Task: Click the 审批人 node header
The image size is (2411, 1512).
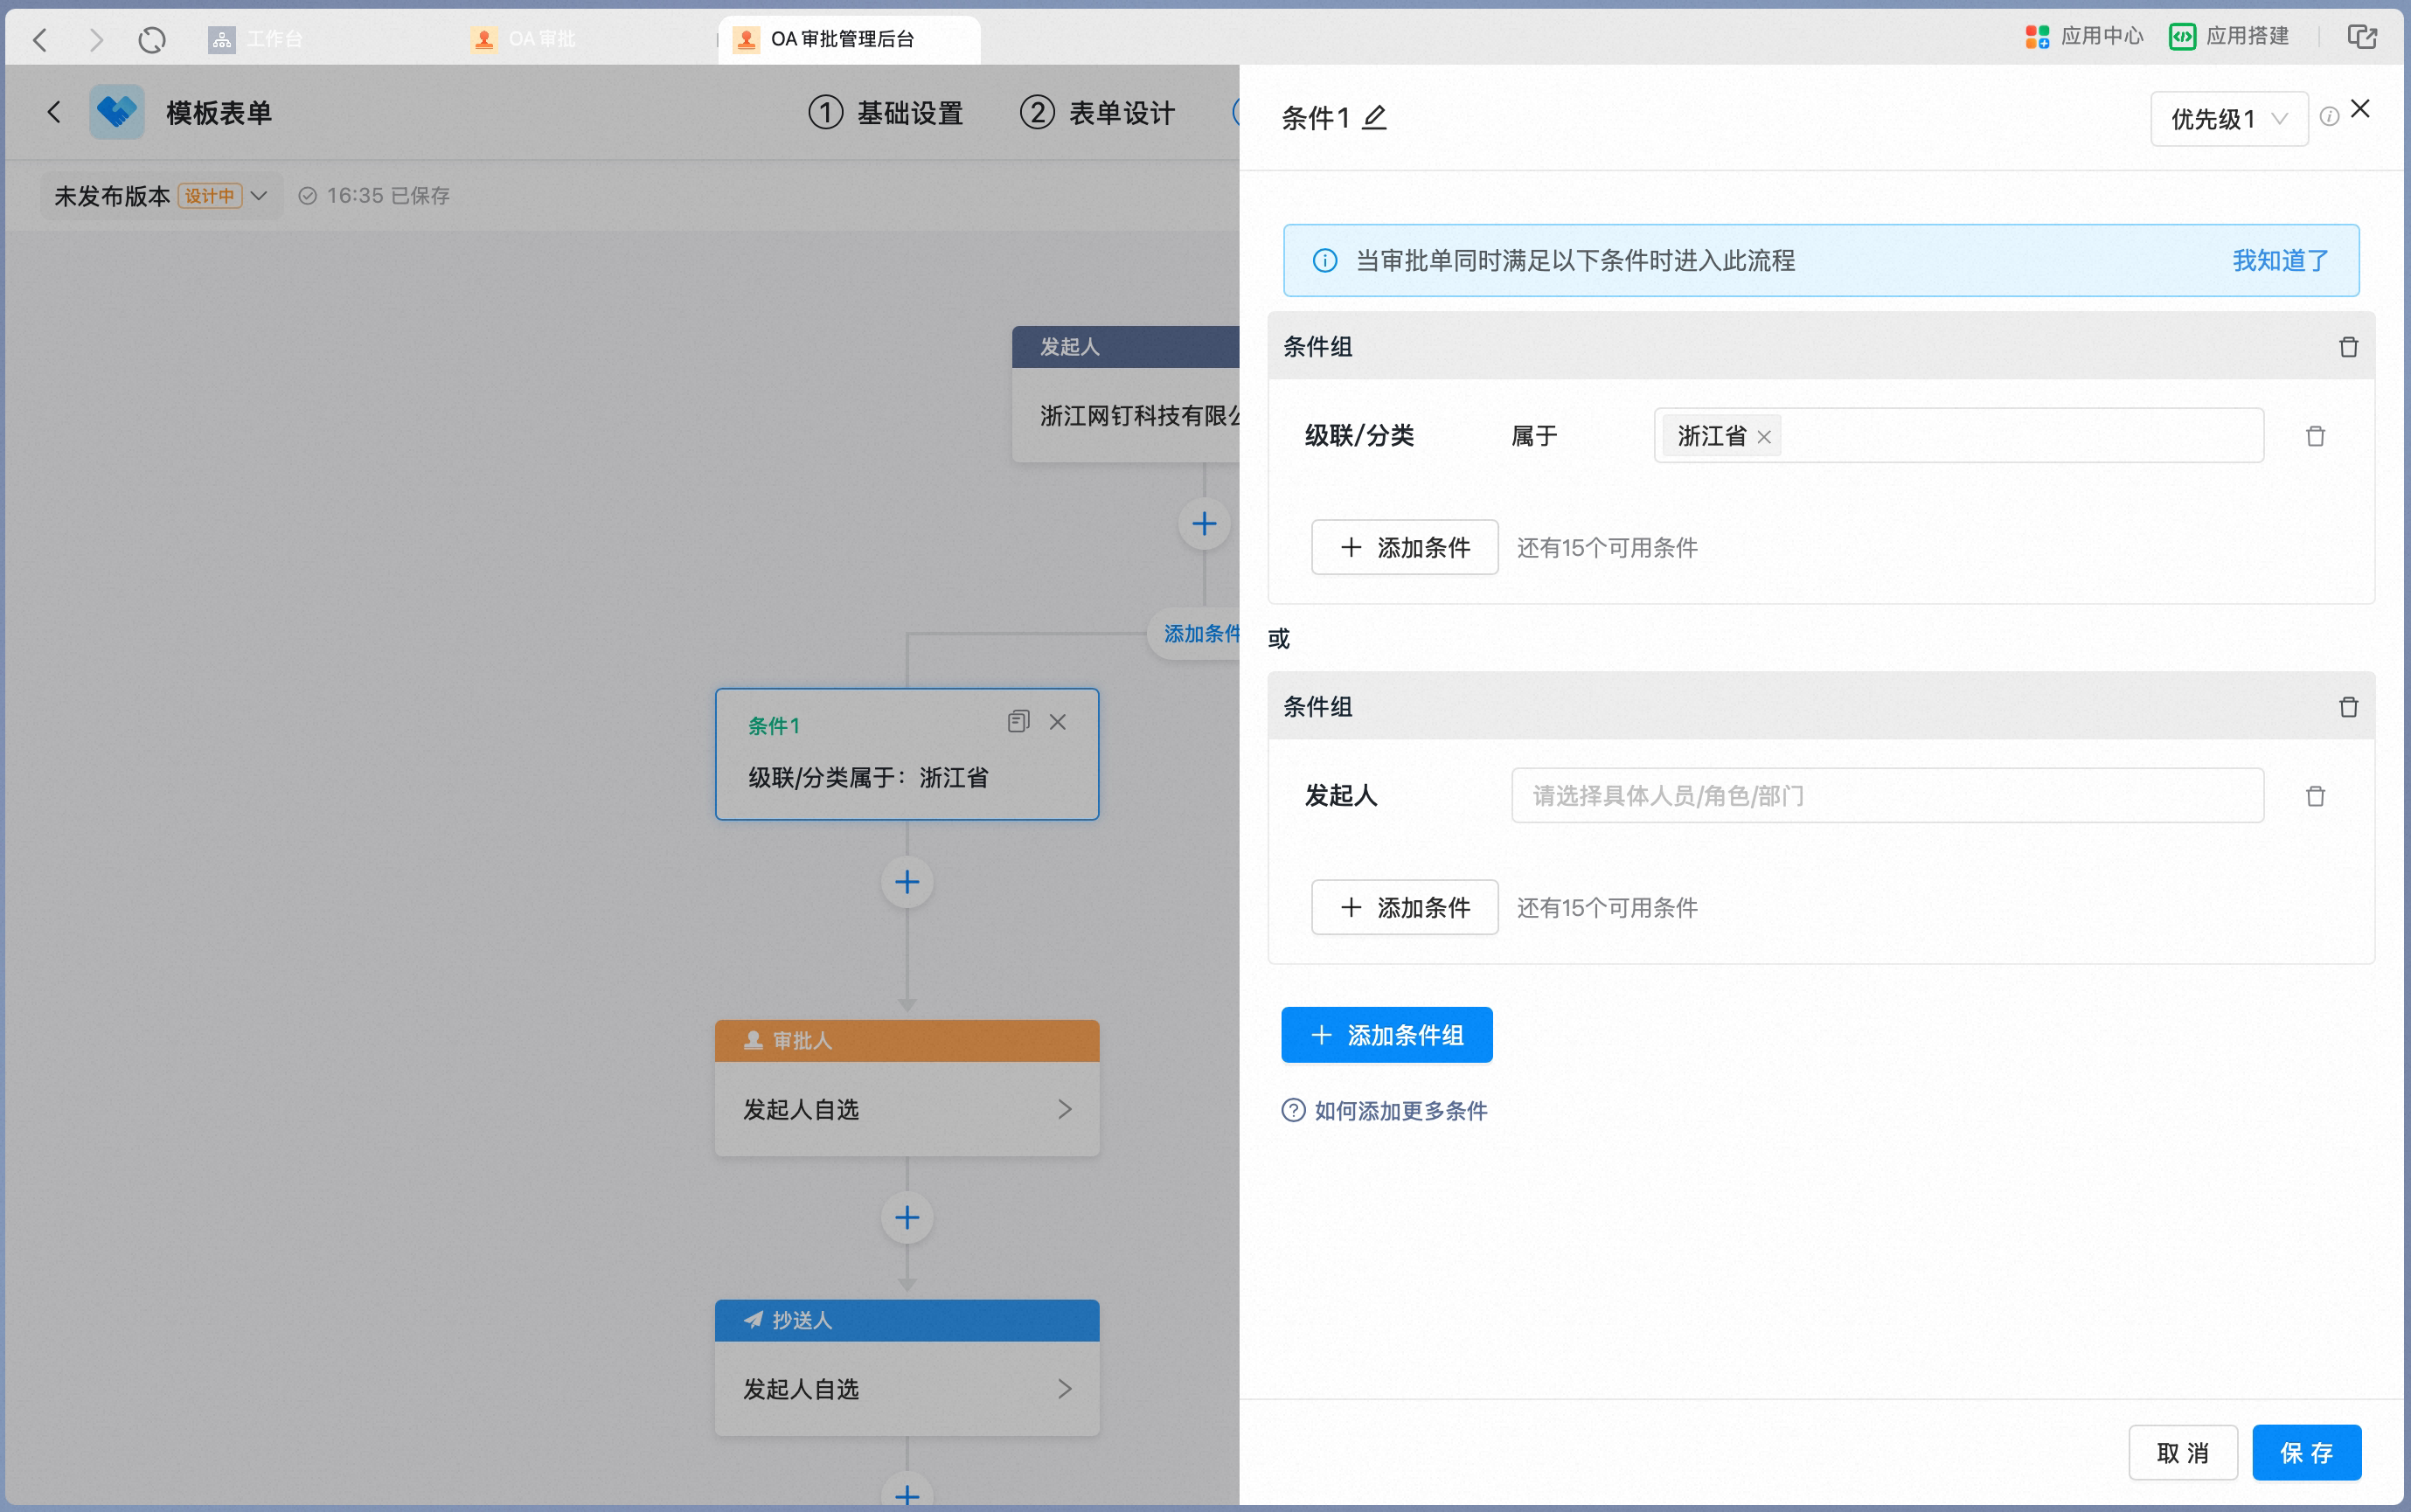Action: [x=907, y=1041]
